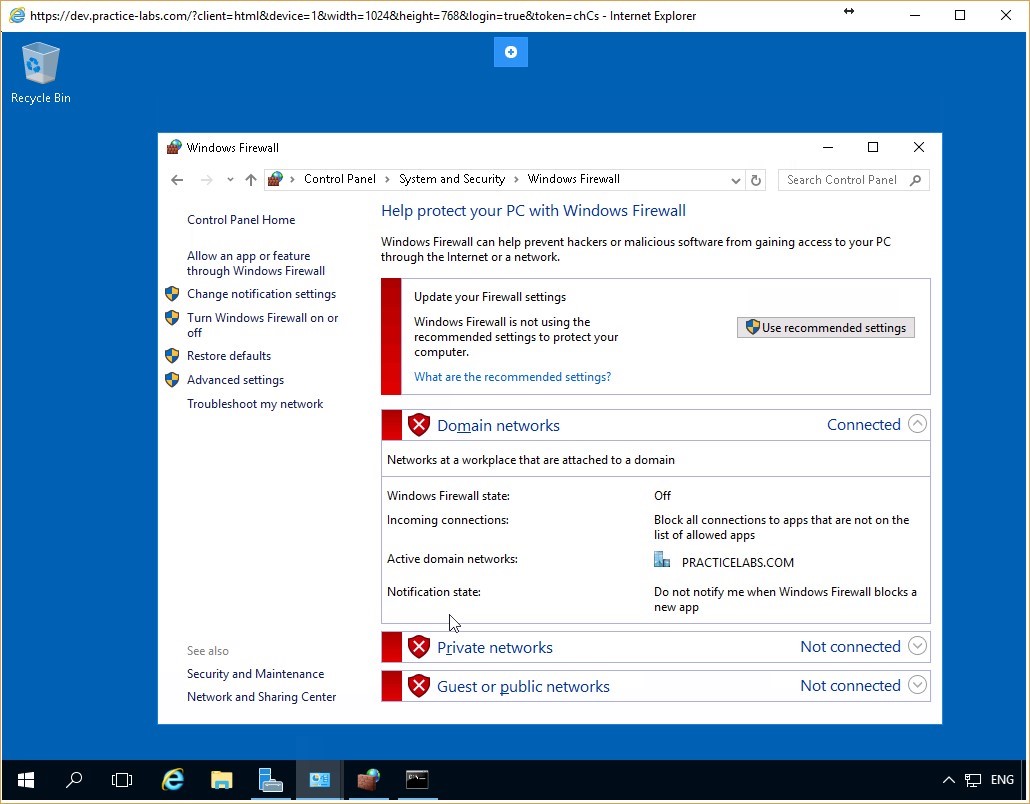Image resolution: width=1030 pixels, height=804 pixels.
Task: Click the red error shield beside Private networks
Action: tap(418, 647)
